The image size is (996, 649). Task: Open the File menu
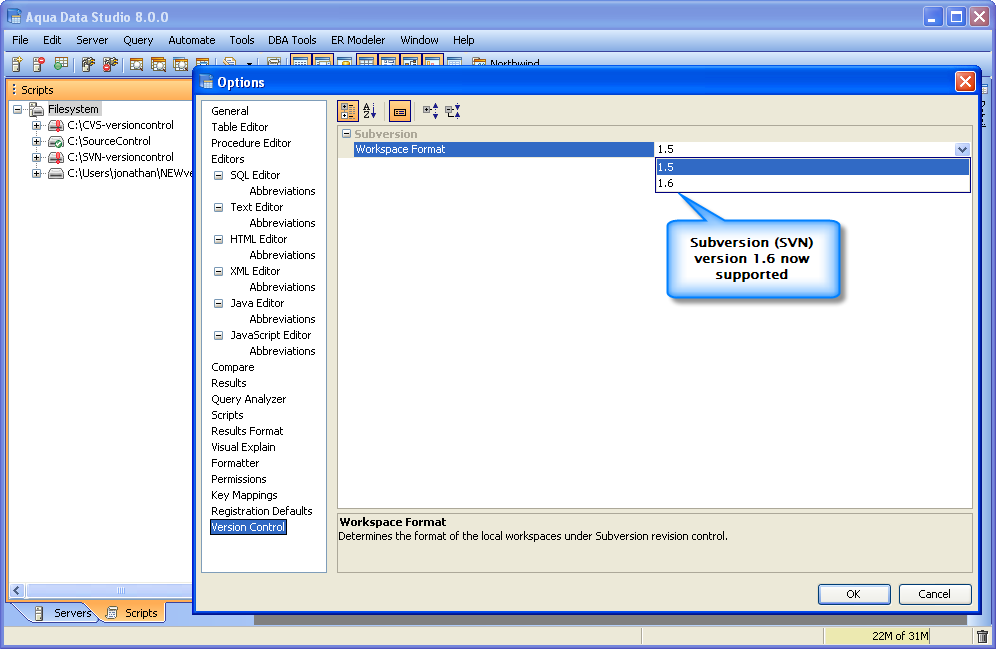click(x=20, y=40)
